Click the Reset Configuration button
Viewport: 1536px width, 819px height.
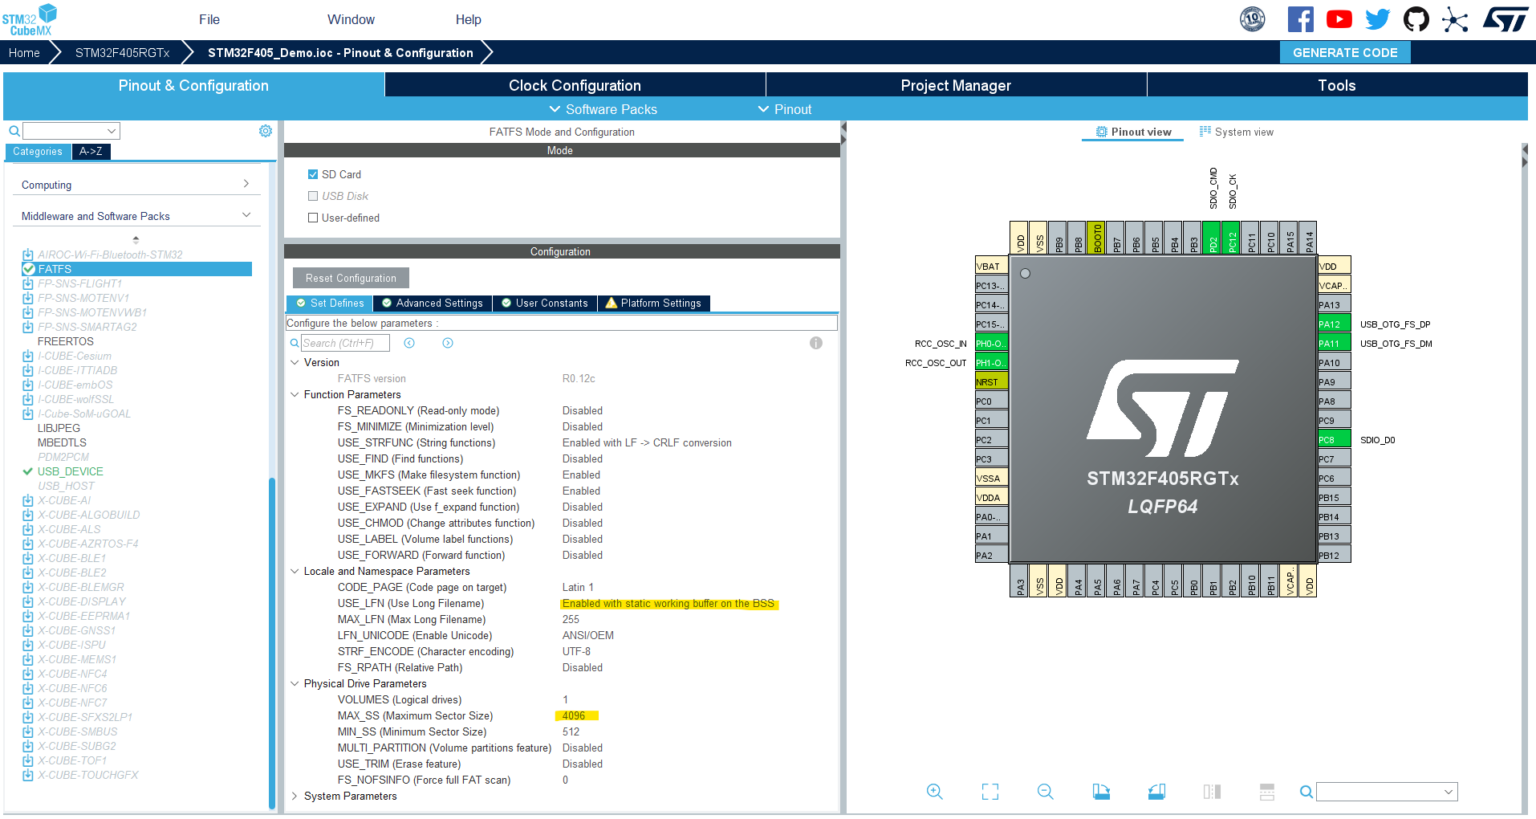[349, 277]
